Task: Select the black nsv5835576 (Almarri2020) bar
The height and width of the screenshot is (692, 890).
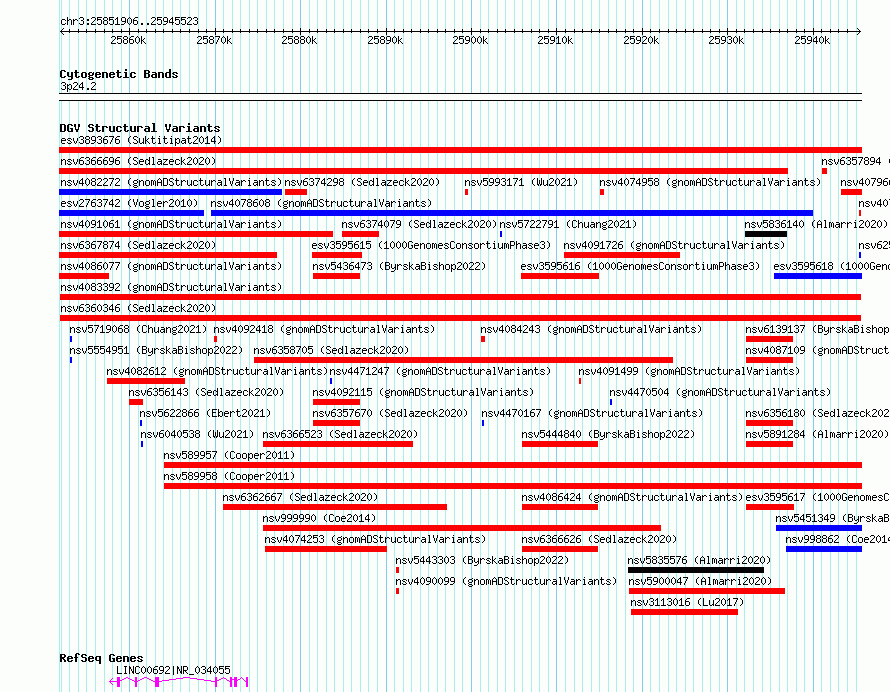Action: (696, 570)
